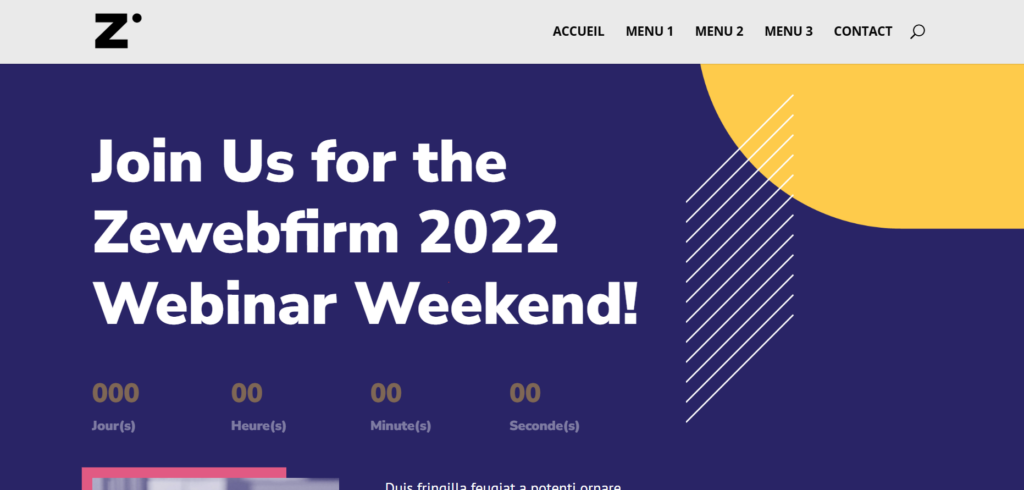
Task: Click the Z logo in header
Action: (x=118, y=31)
